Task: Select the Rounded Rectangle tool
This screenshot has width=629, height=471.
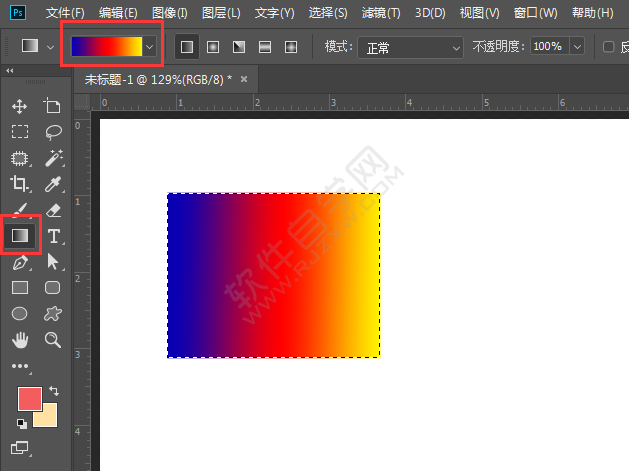Action: click(53, 288)
